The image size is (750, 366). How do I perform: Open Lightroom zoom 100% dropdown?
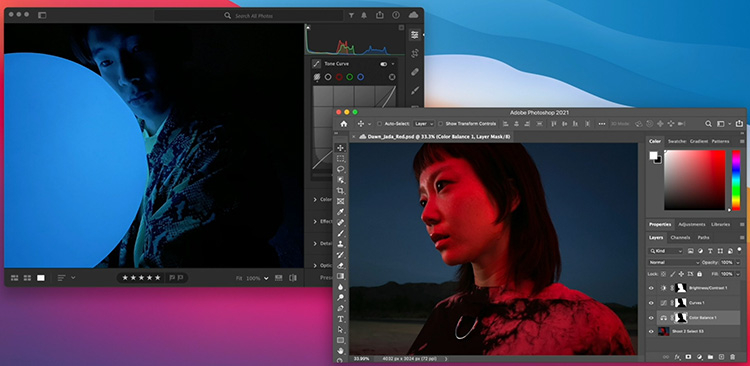[x=266, y=278]
